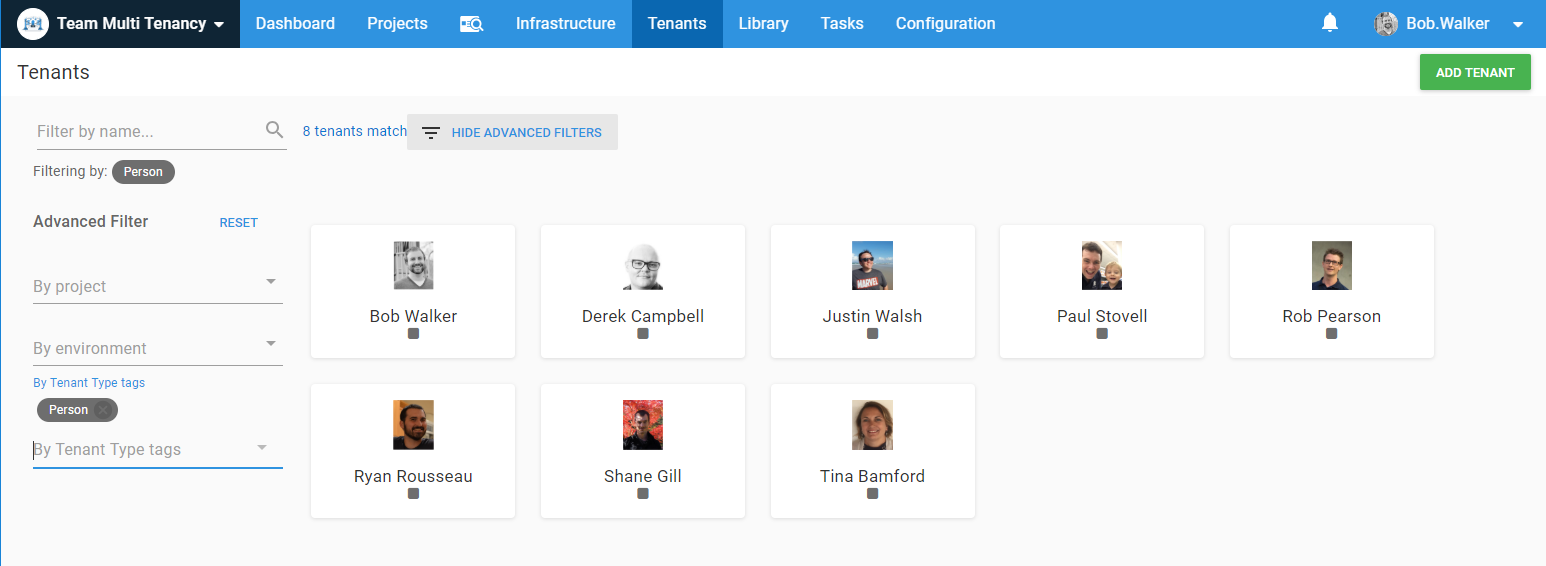The image size is (1546, 566).
Task: Click the Bob.Walker user avatar icon
Action: coord(1386,24)
